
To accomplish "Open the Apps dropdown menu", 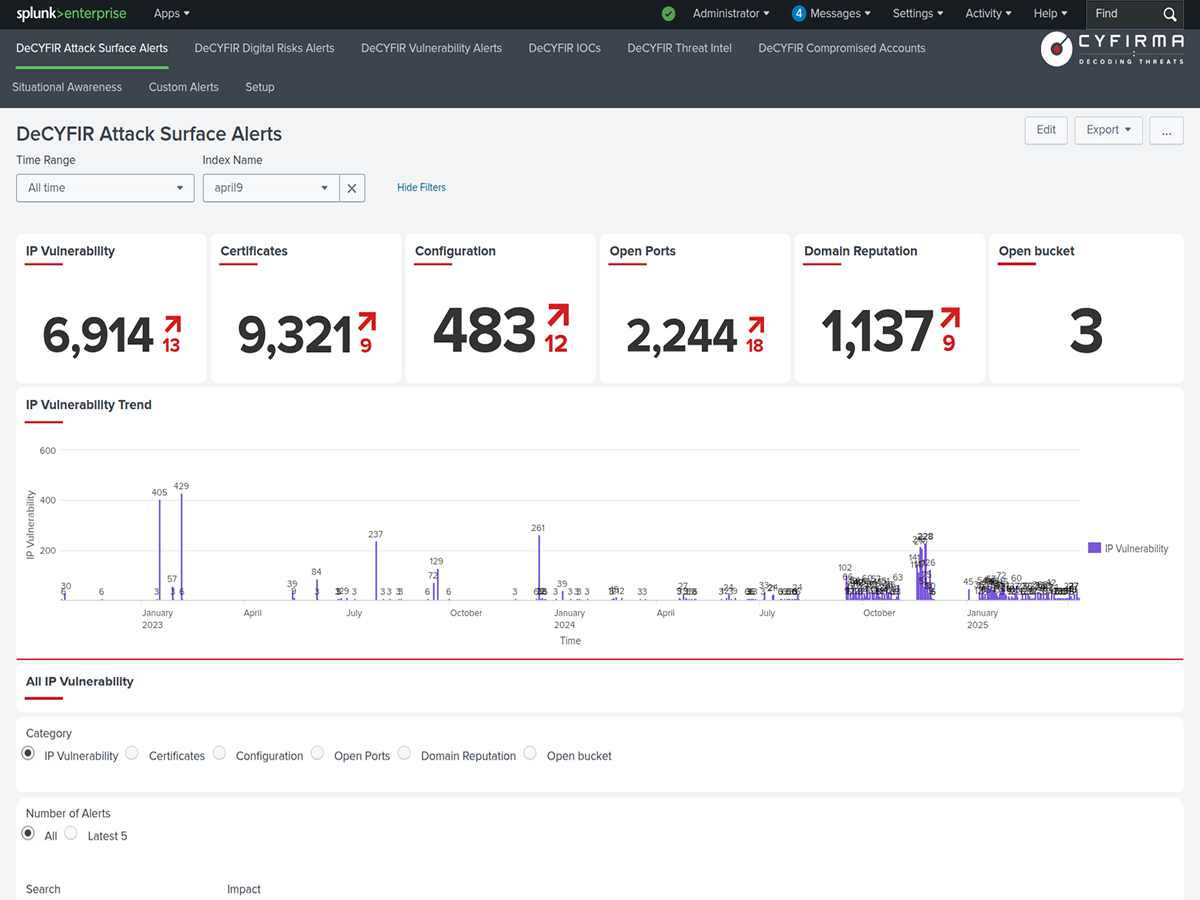I will coord(172,14).
